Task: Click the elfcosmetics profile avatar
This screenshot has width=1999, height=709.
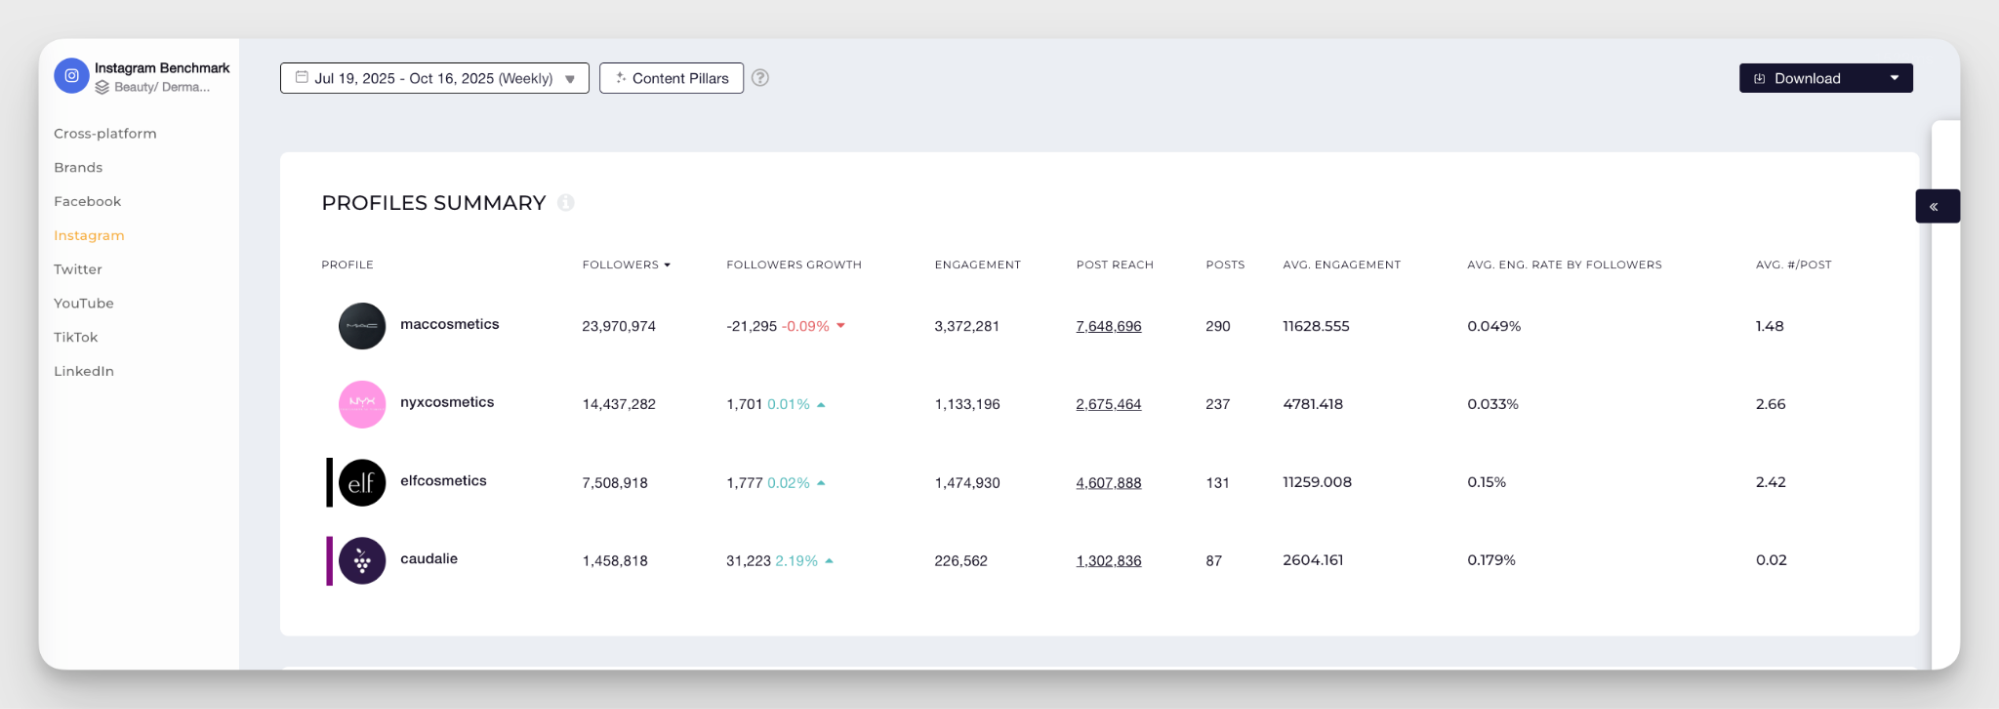Action: (362, 483)
